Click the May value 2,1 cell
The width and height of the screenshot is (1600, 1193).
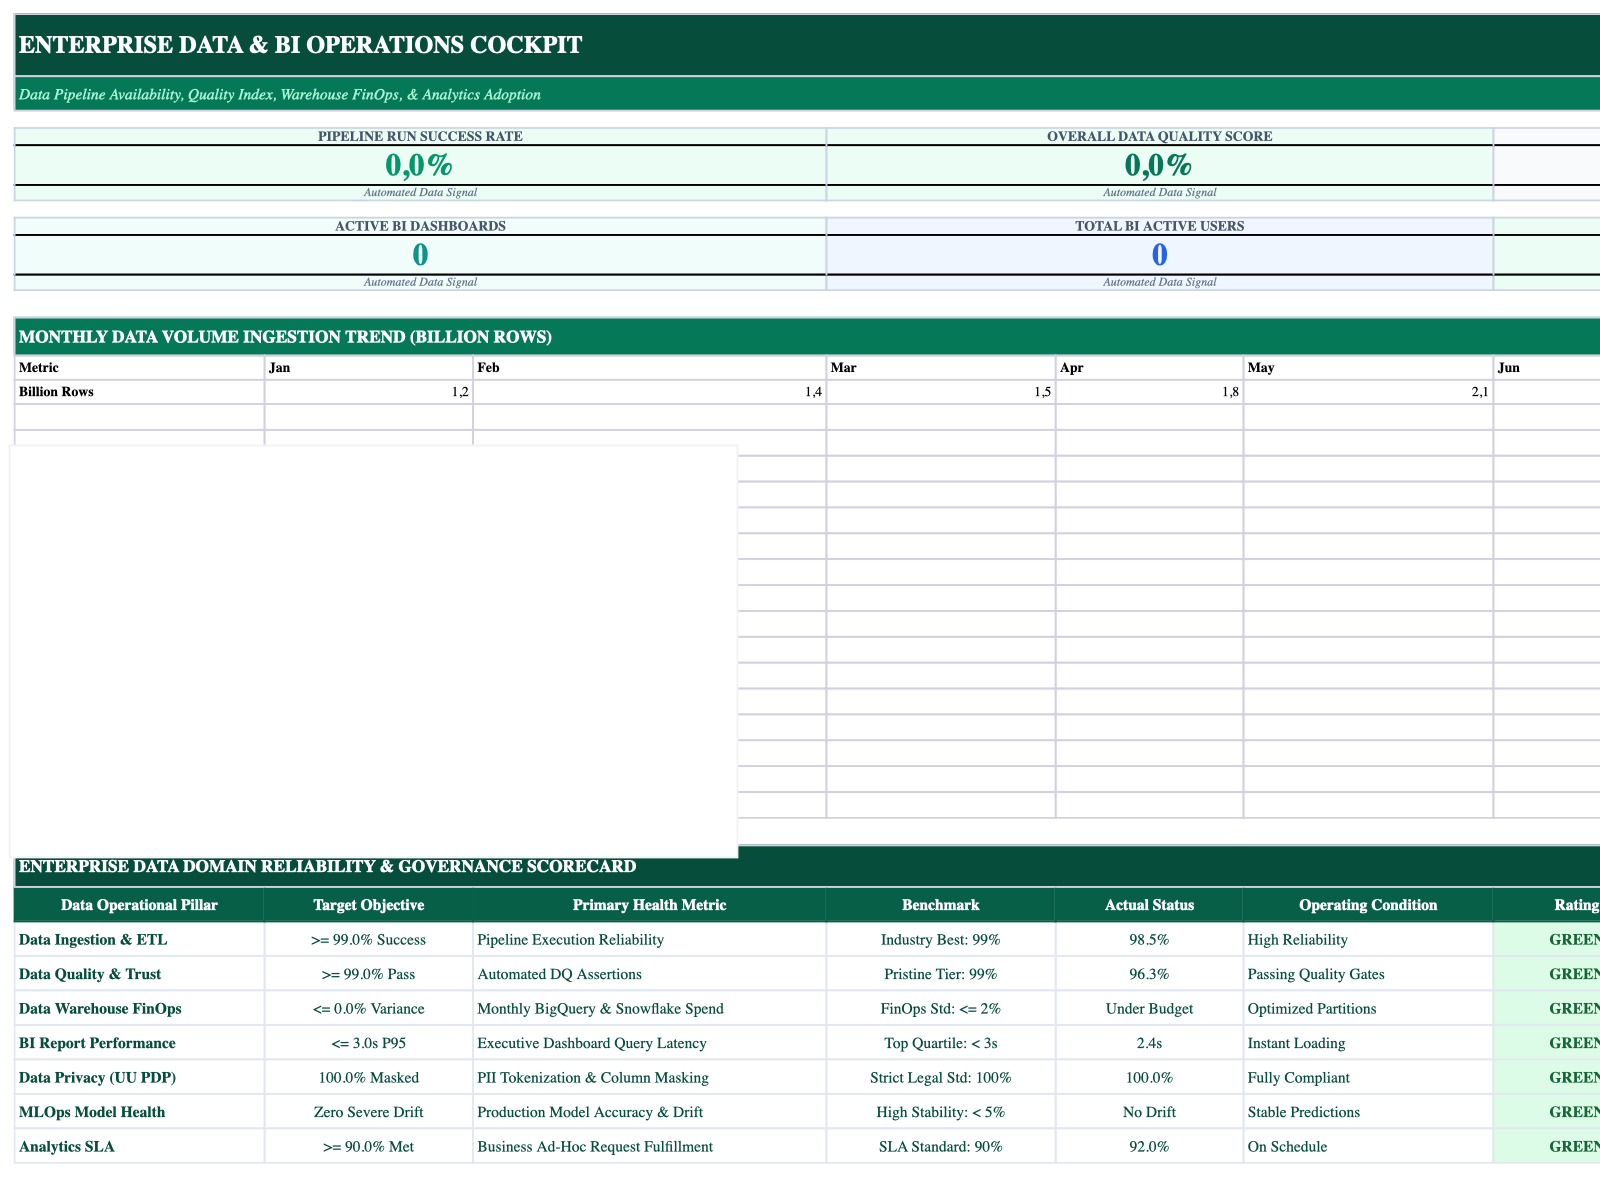tap(1368, 392)
